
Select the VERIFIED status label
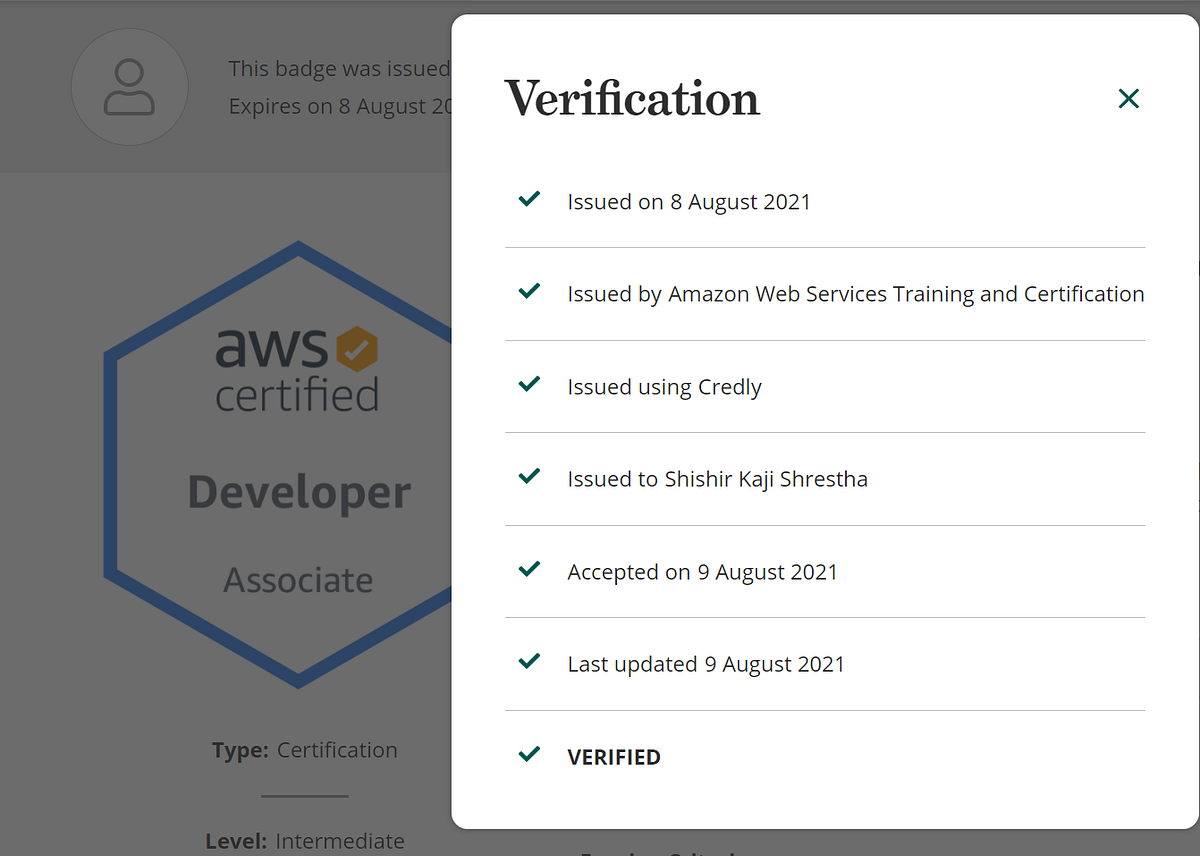(614, 757)
